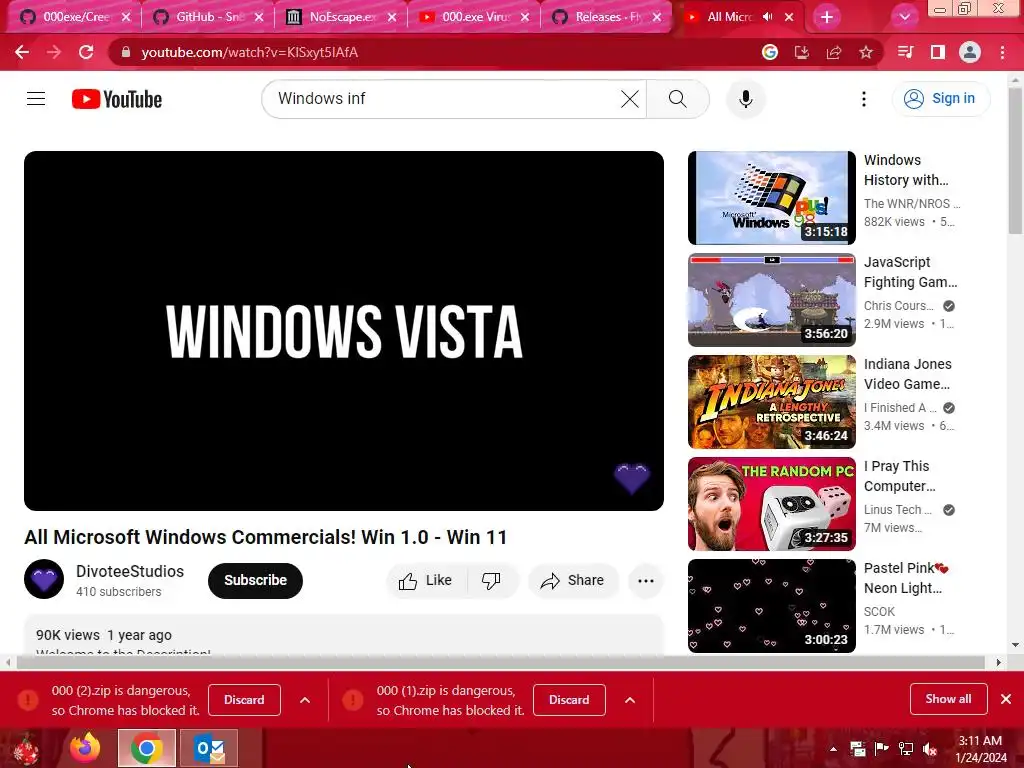Open the I Pray This Computer thumbnail
The image size is (1024, 768).
pos(771,504)
